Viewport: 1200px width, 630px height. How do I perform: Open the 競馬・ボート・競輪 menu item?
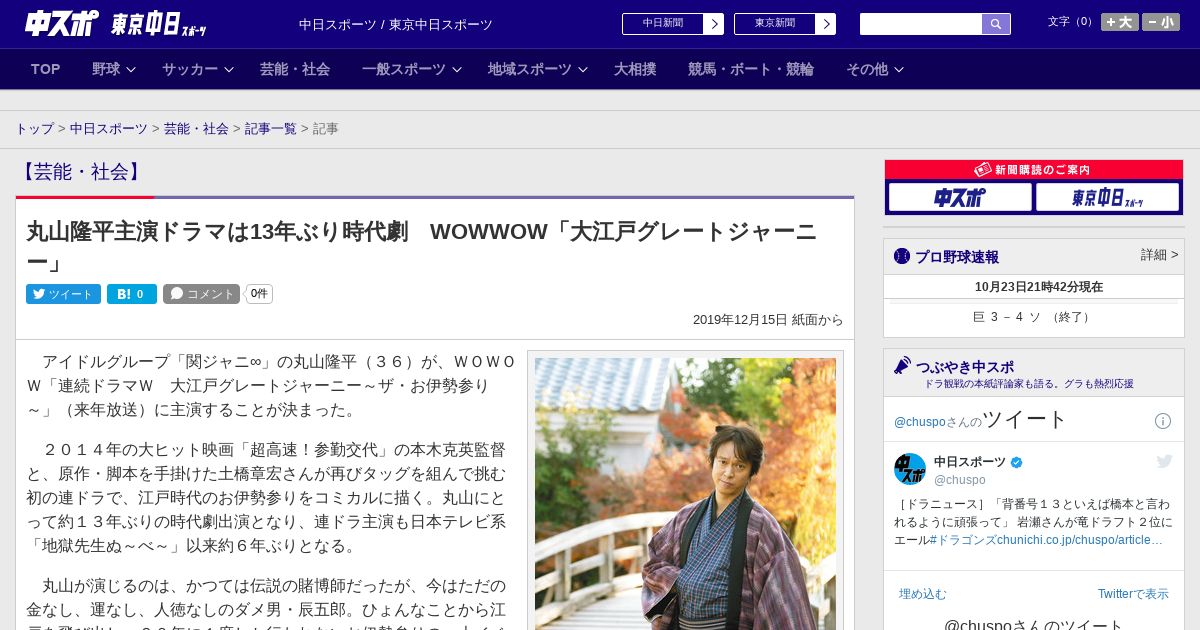751,69
